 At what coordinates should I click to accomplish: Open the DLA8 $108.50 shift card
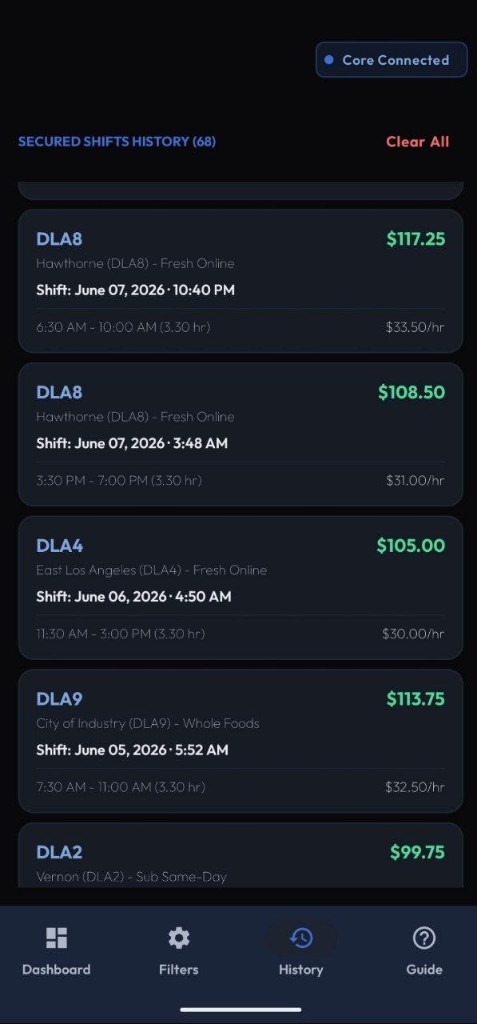click(240, 434)
